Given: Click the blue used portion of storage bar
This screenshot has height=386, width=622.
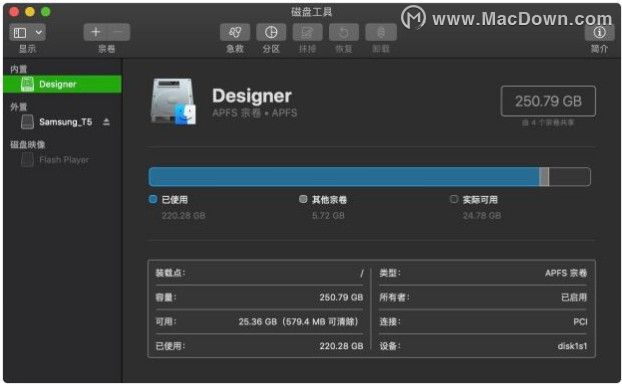Looking at the screenshot, I should [x=344, y=177].
